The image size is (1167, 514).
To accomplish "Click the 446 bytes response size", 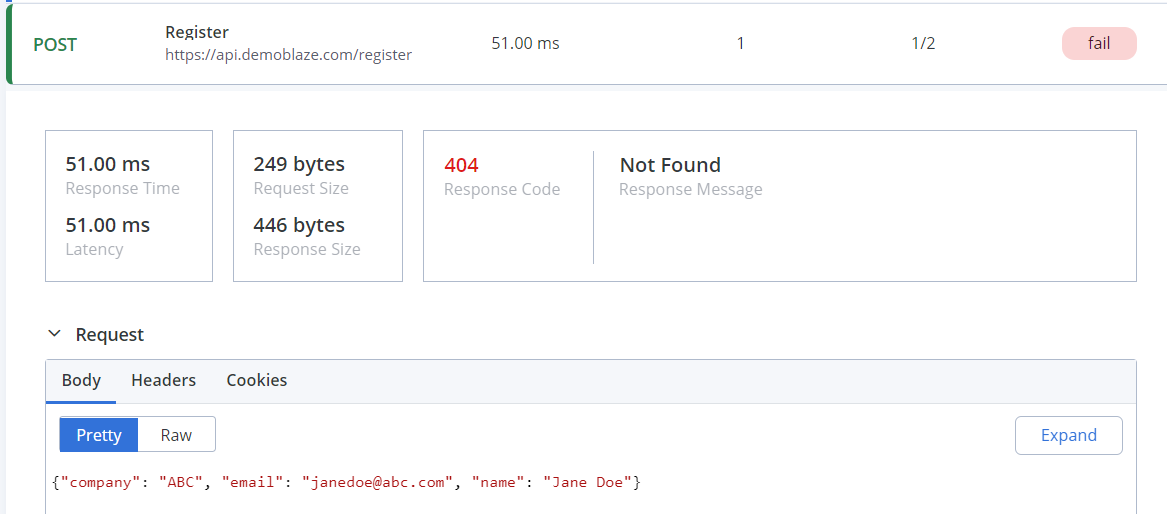I will coord(299,225).
